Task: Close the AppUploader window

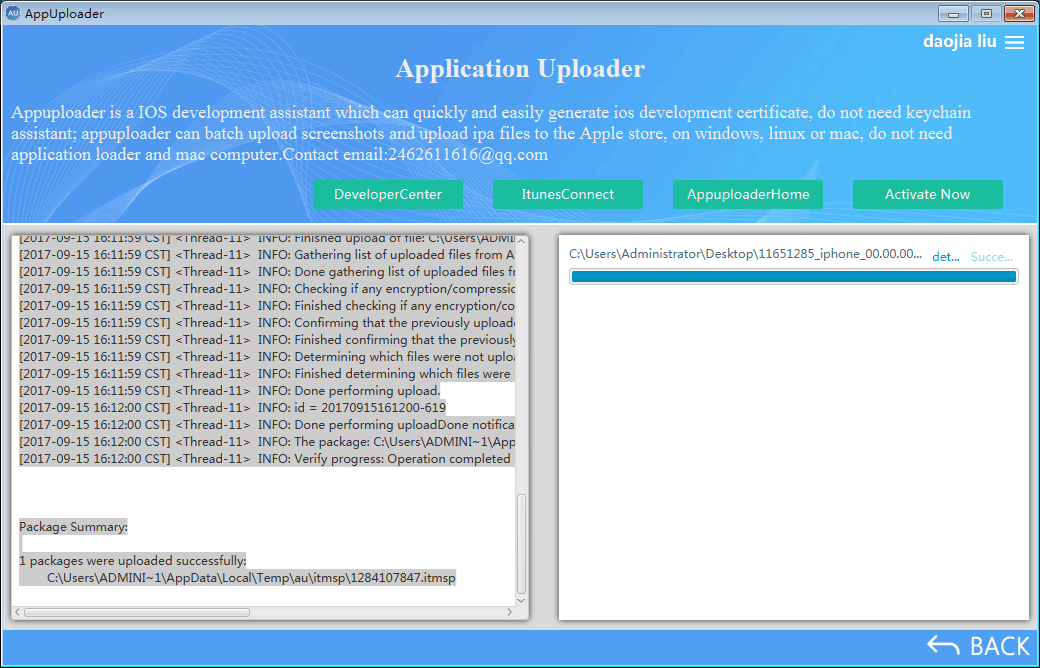Action: pyautogui.click(x=1019, y=13)
